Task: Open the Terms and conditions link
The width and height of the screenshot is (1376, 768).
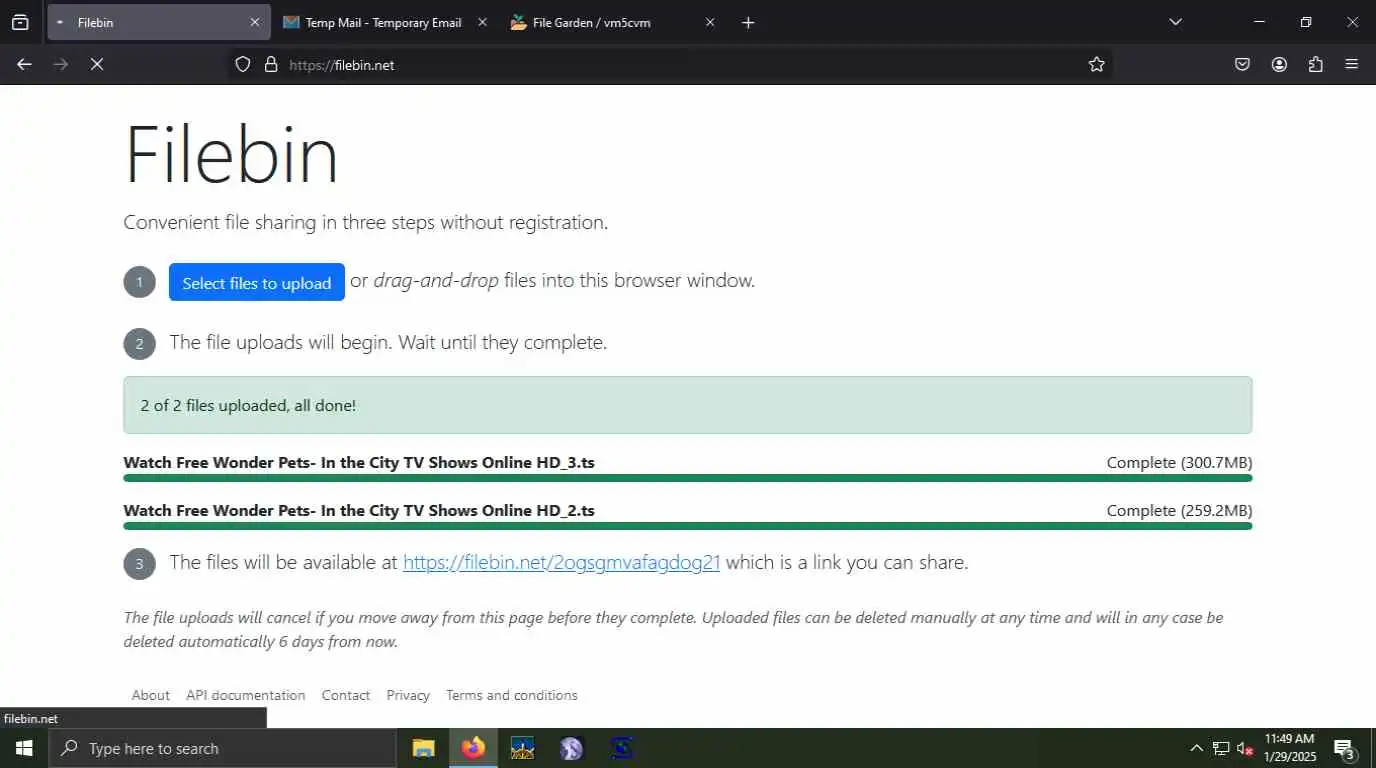Action: [x=512, y=695]
